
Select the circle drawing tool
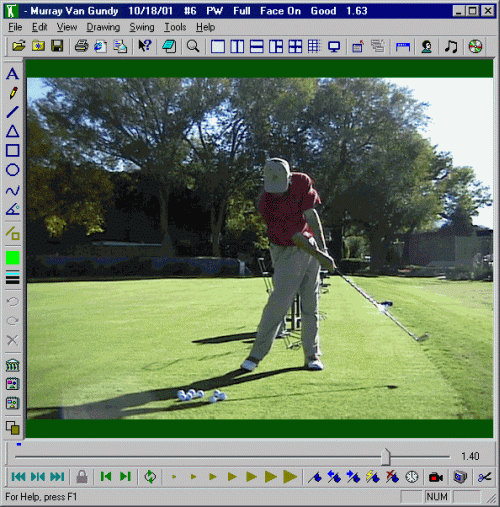[13, 170]
